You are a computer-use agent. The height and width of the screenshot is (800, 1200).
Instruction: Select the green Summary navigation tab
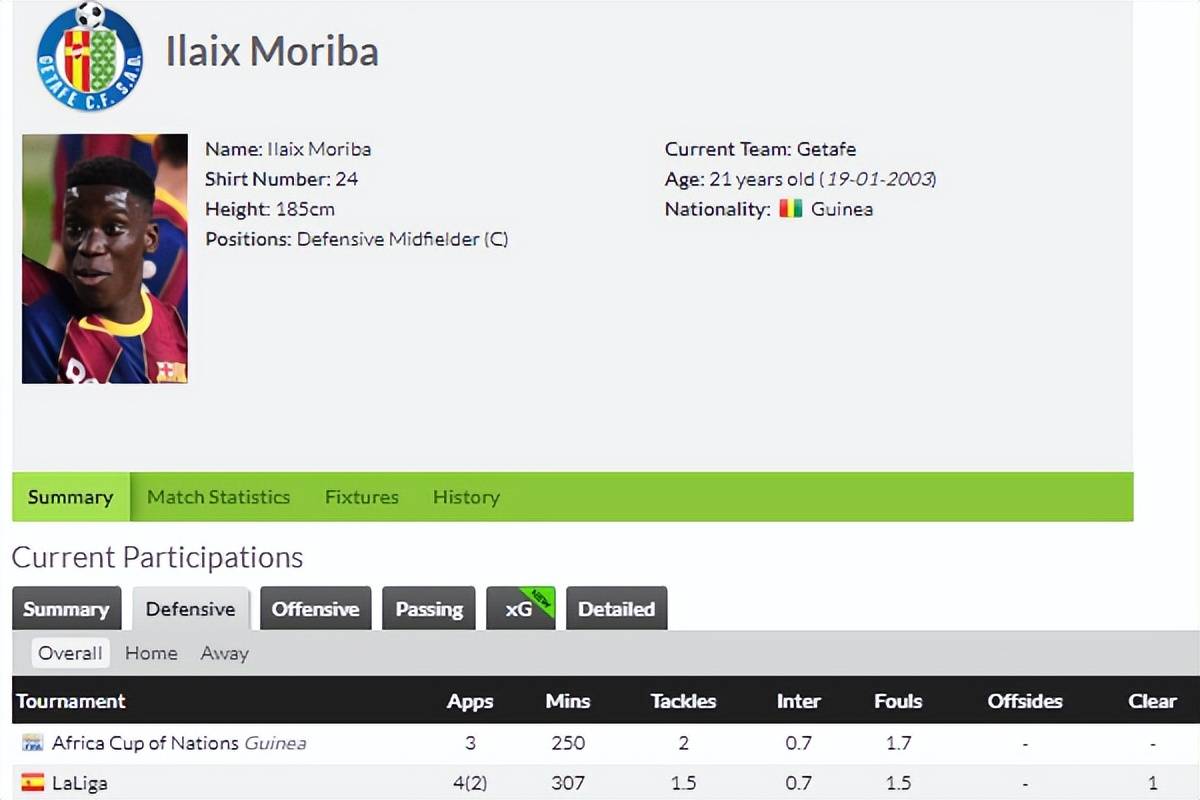70,497
